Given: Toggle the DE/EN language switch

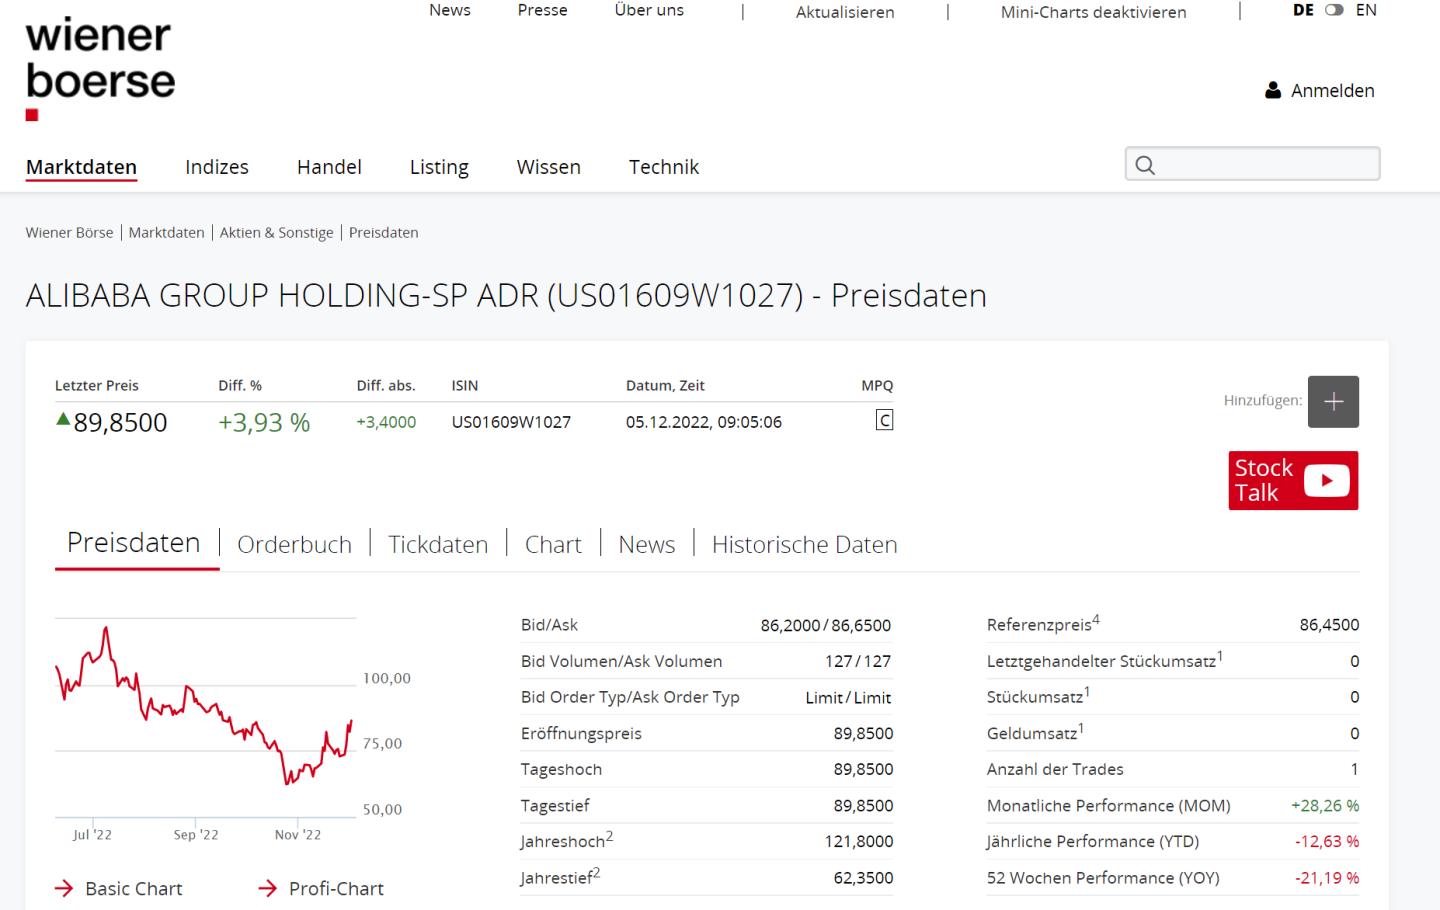Looking at the screenshot, I should click(x=1334, y=10).
